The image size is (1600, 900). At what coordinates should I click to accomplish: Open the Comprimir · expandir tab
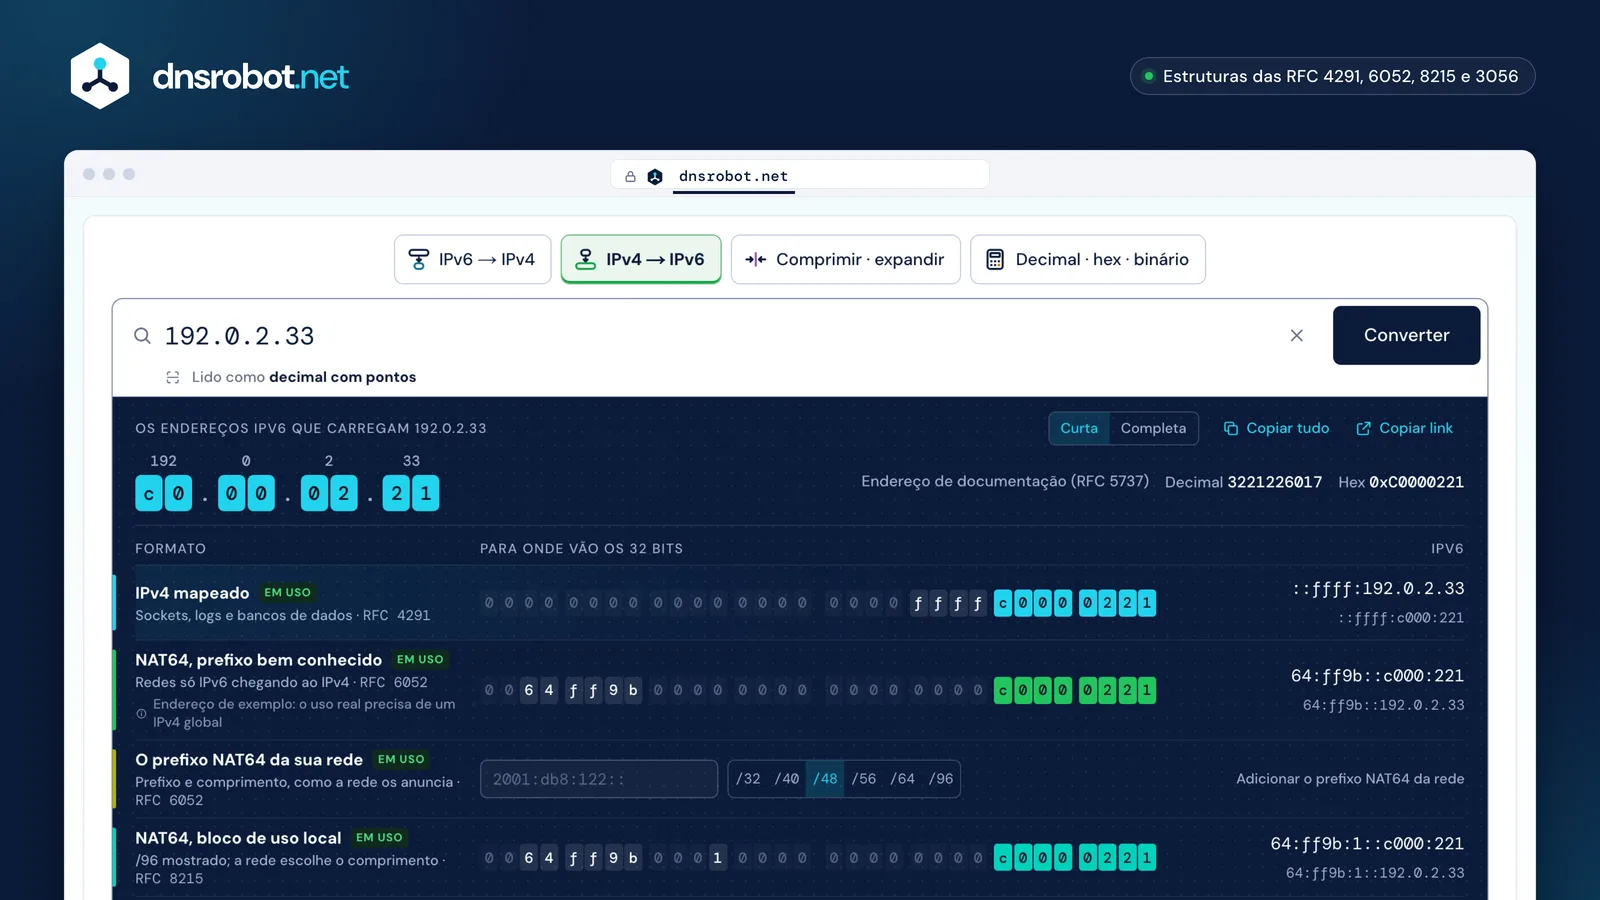(x=845, y=260)
